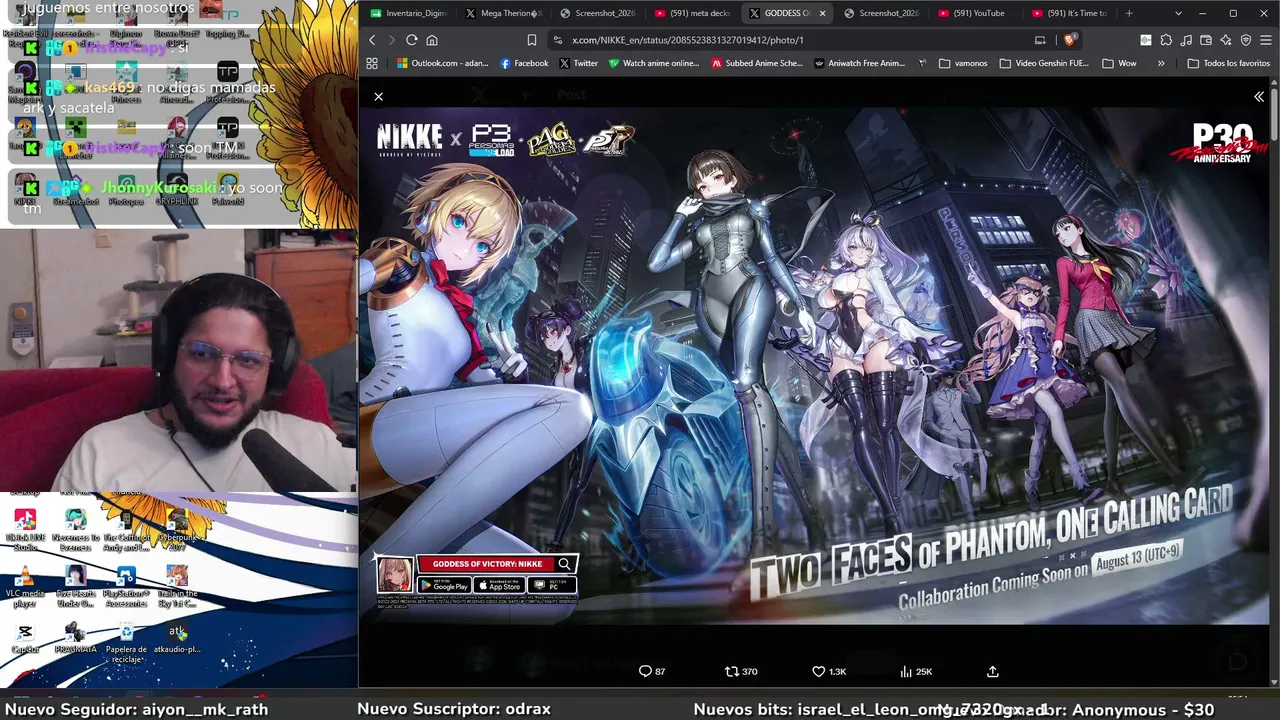
Task: Select the CapCut desktop icon
Action: [25, 638]
